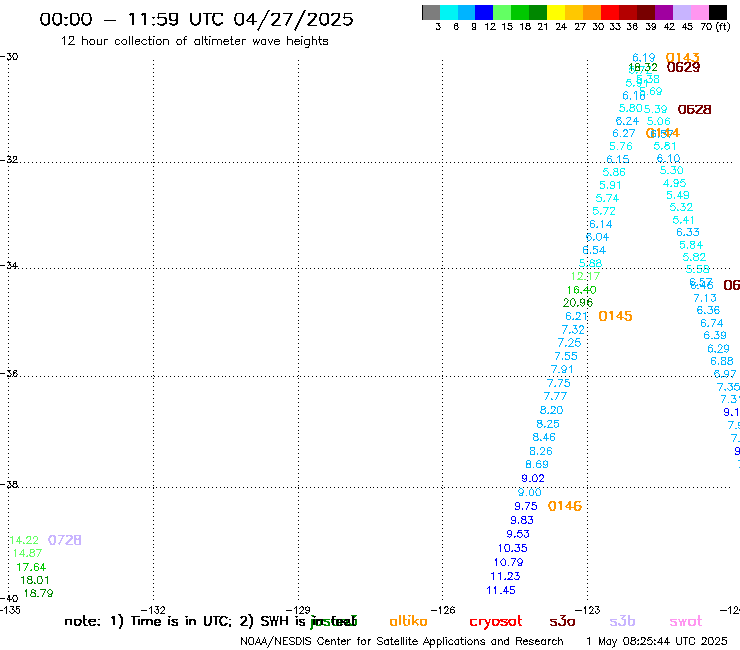The image size is (740, 650).
Task: Click the yellow swatch in the wave height legend
Action: (x=556, y=12)
